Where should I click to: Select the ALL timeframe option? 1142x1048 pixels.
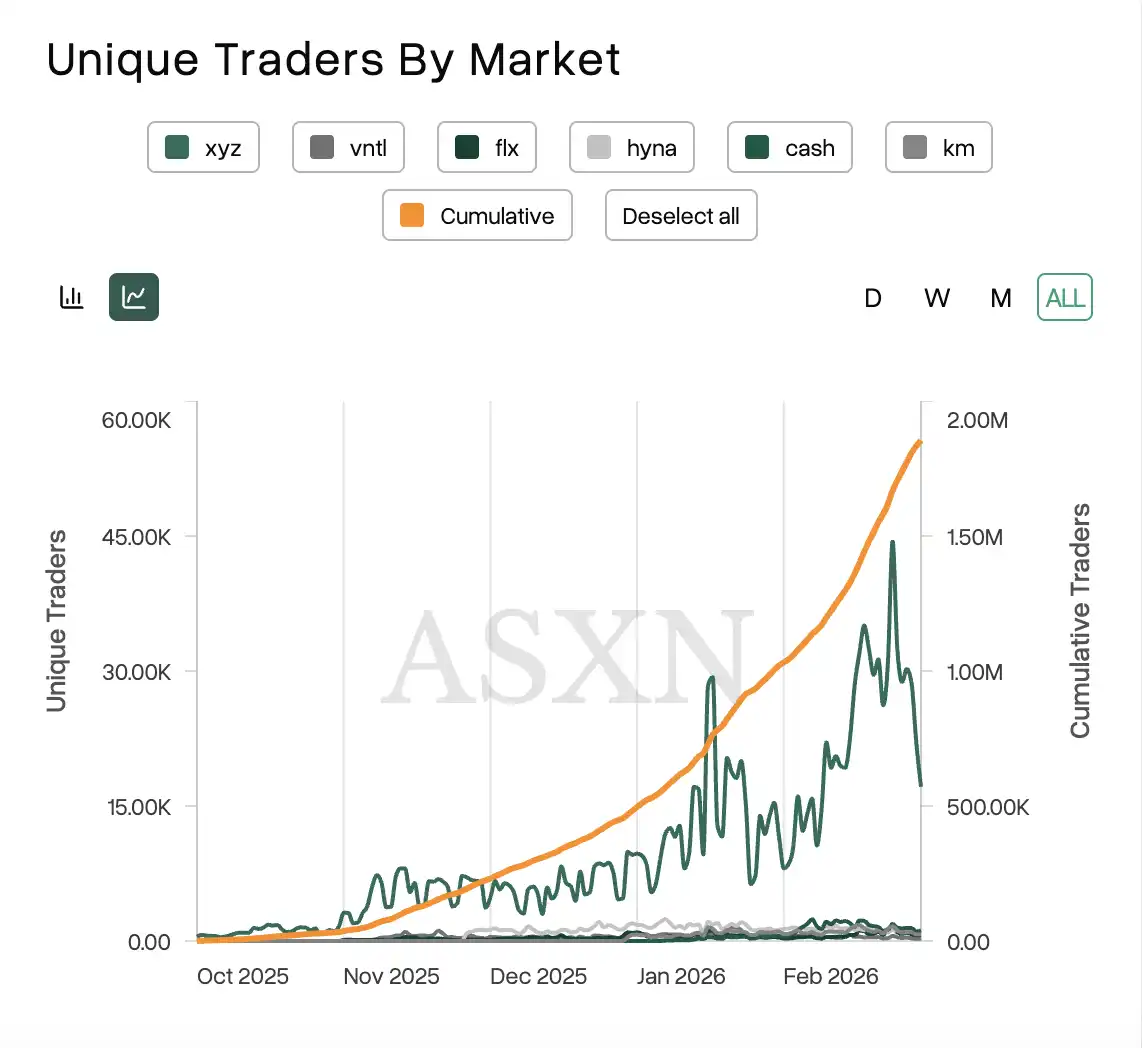[1065, 298]
